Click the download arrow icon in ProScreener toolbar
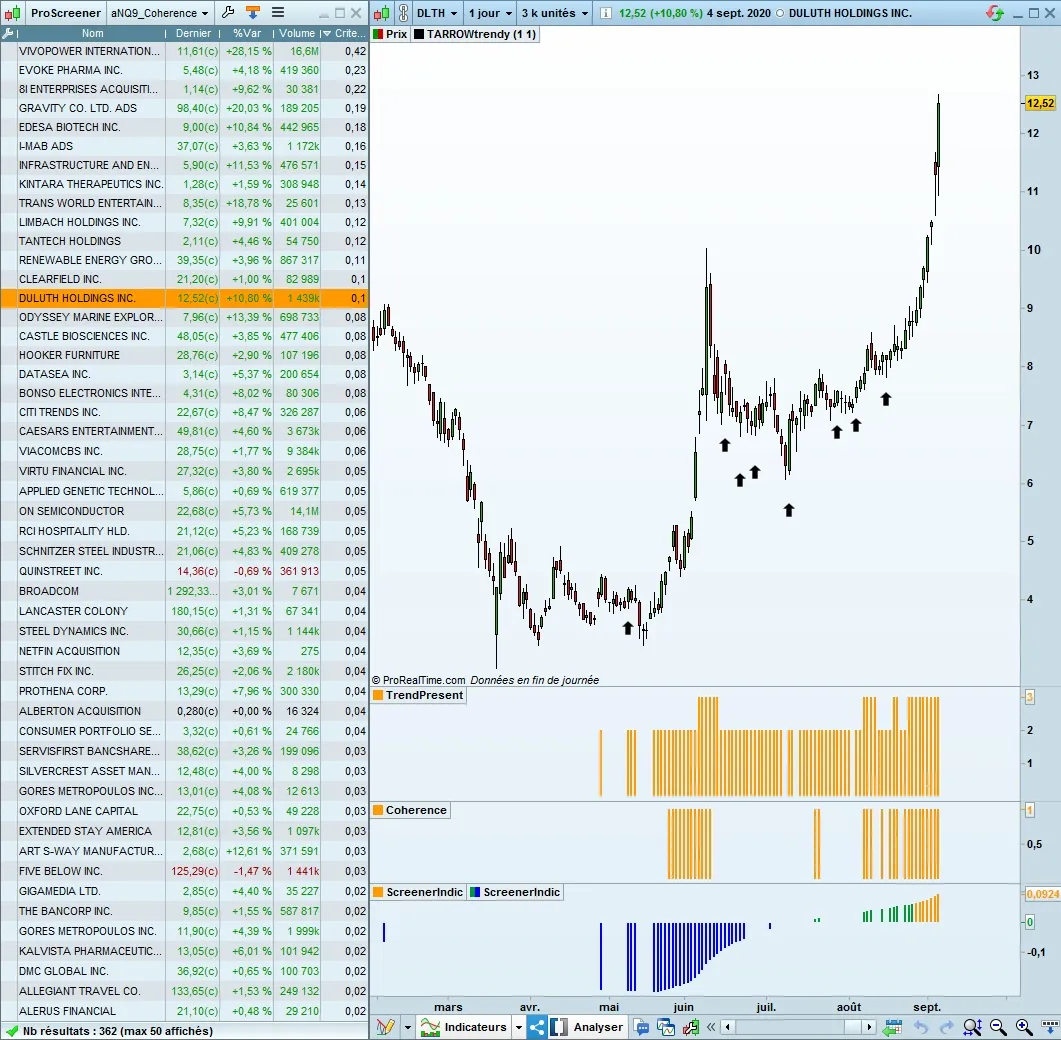Screen dimensions: 1061x1040 point(253,13)
